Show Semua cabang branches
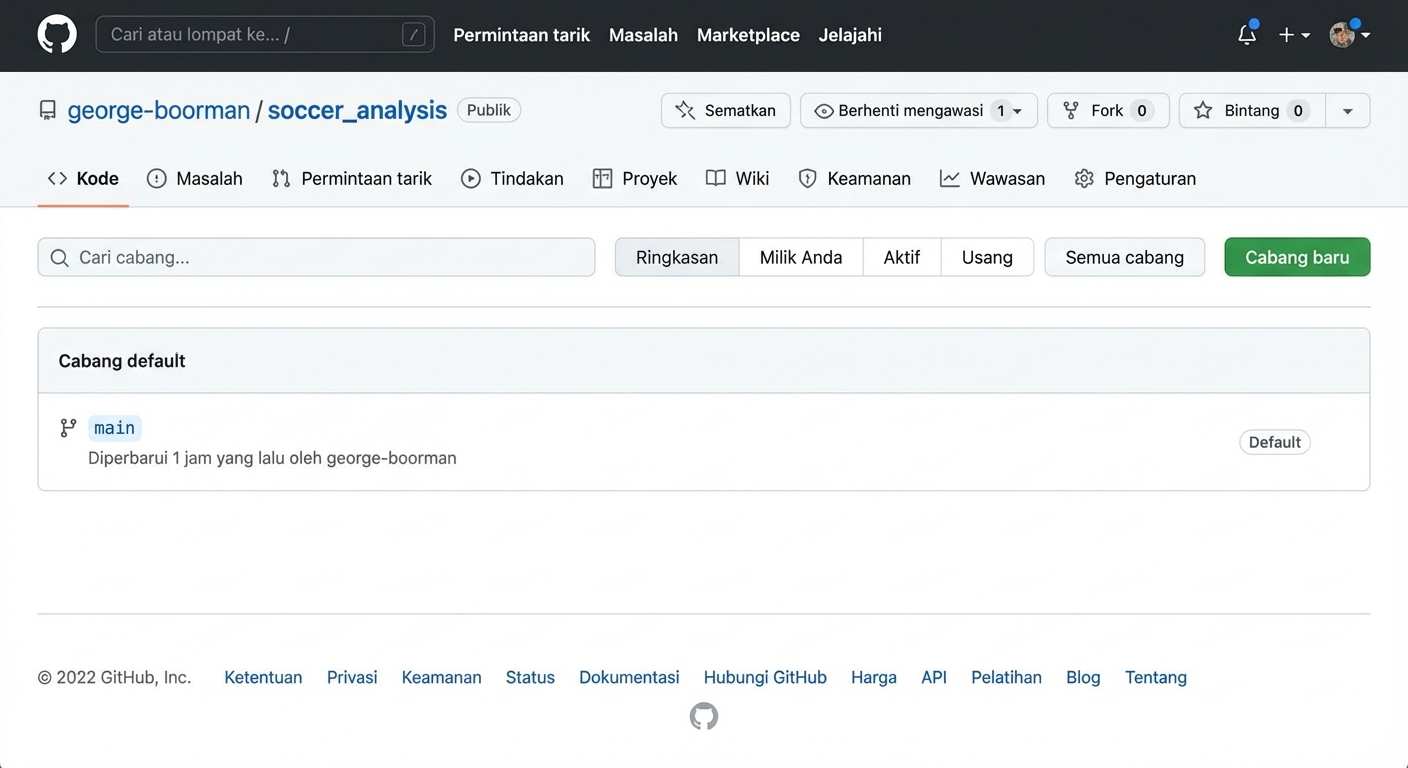1408x768 pixels. tap(1125, 257)
